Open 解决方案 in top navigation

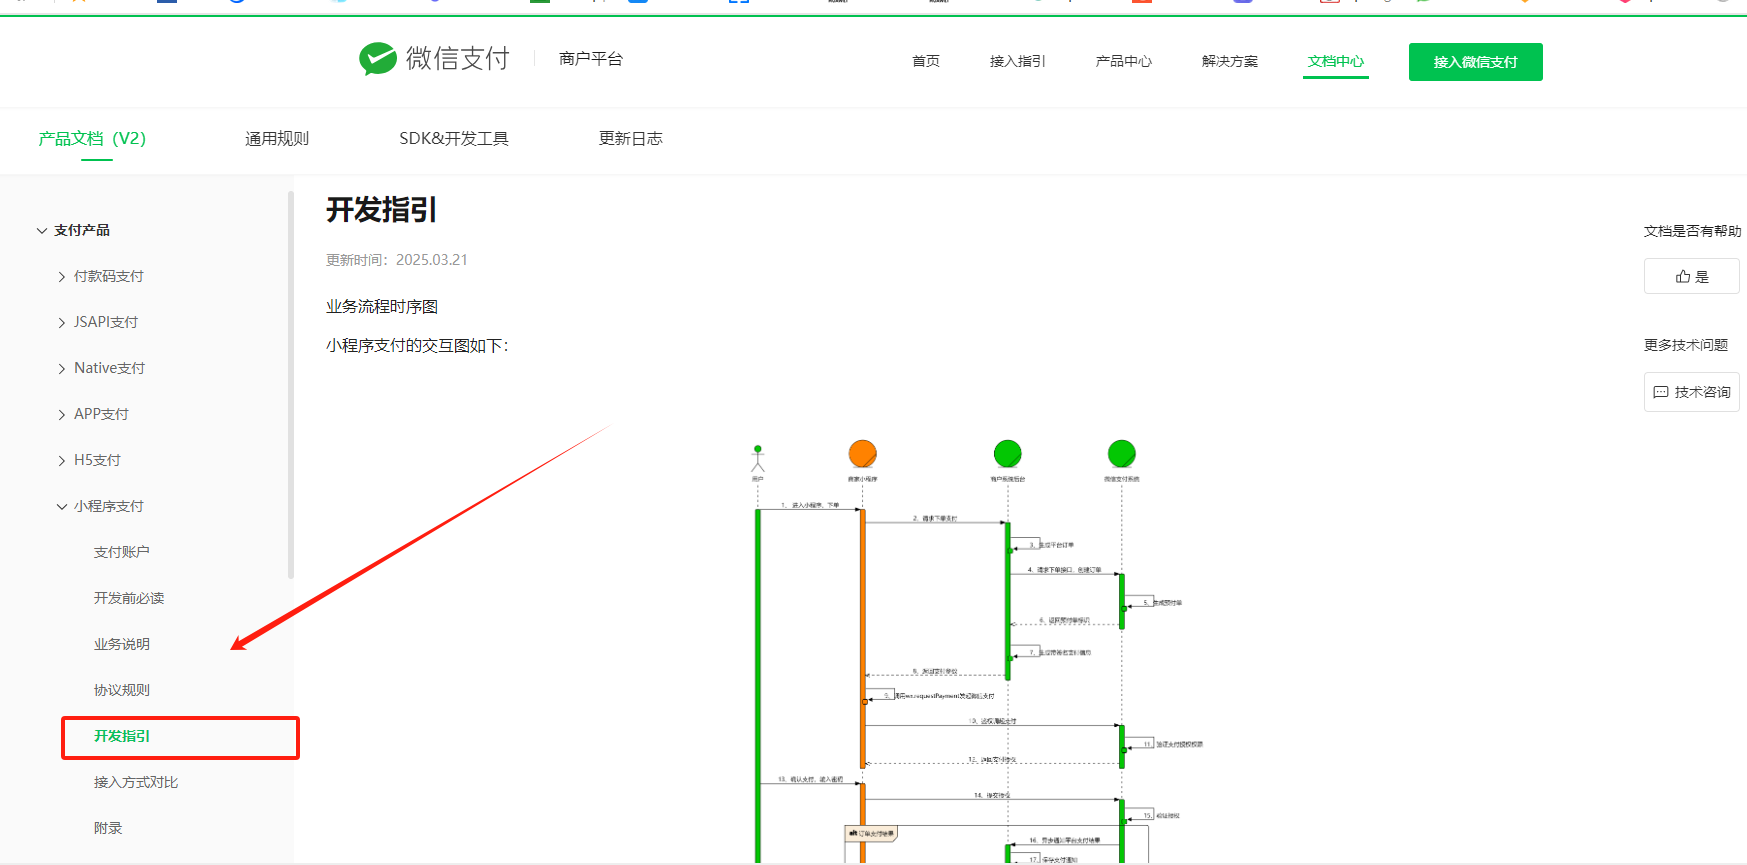point(1229,61)
